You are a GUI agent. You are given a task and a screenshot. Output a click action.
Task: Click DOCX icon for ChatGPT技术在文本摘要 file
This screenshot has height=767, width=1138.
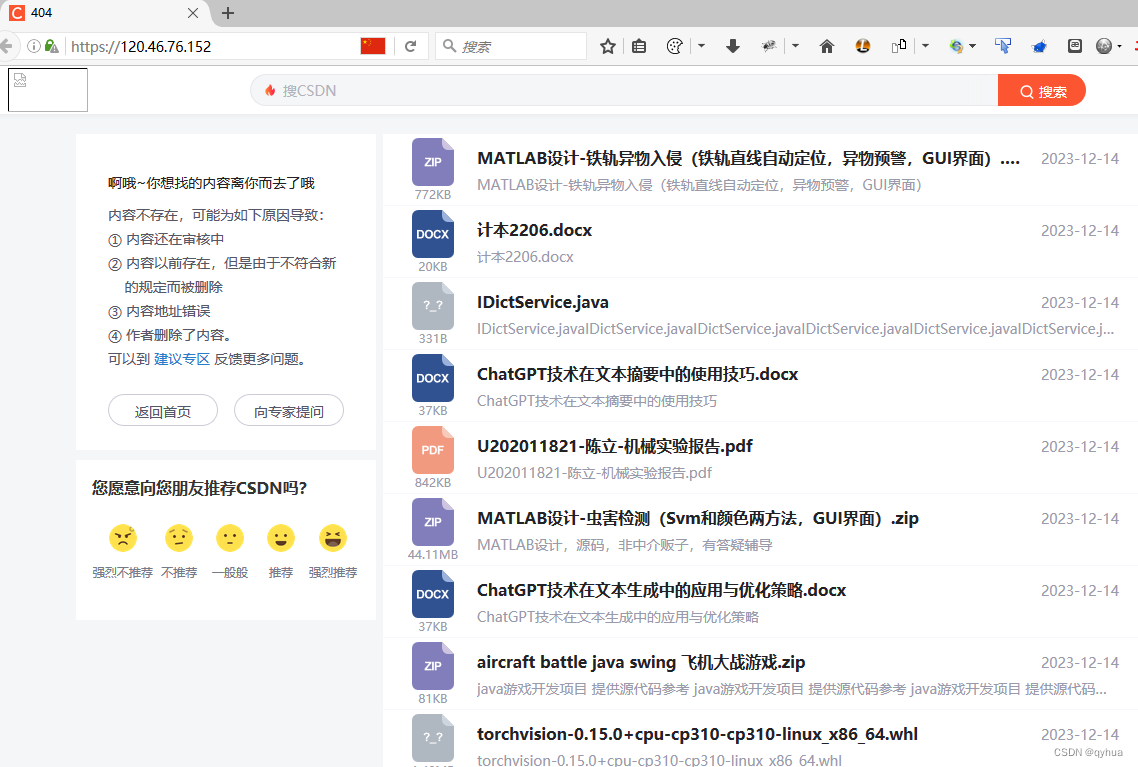pyautogui.click(x=433, y=377)
